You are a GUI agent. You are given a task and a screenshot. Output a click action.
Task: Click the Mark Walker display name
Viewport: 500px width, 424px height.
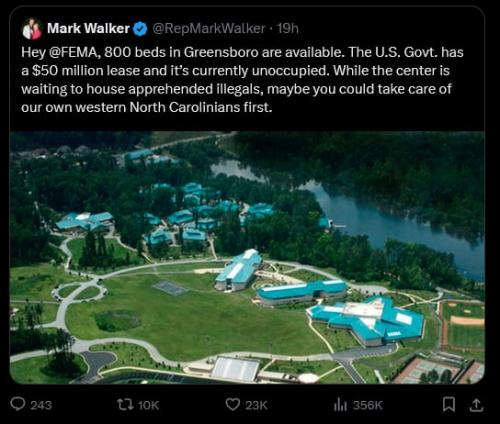click(88, 29)
